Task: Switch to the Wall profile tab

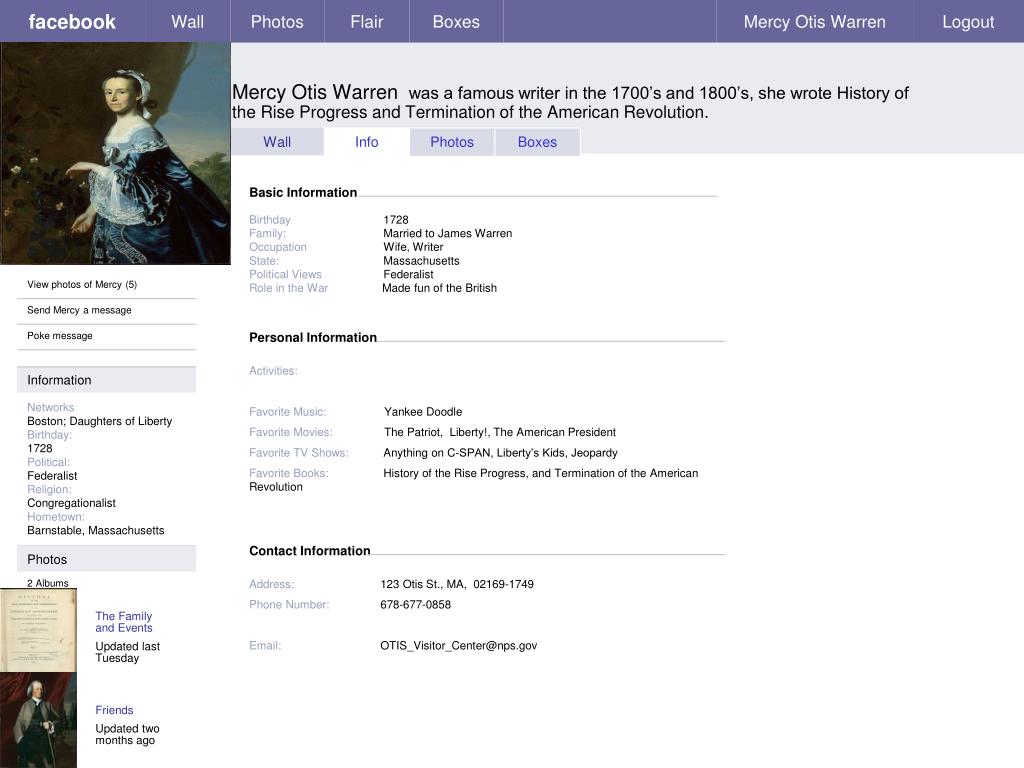Action: (x=277, y=142)
